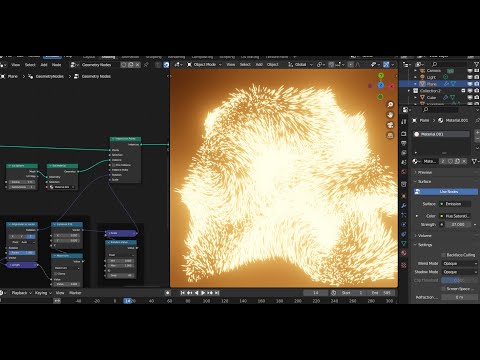Image resolution: width=480 pixels, height=360 pixels.
Task: Disable Plane render camera icon in outliner
Action: [x=476, y=84]
